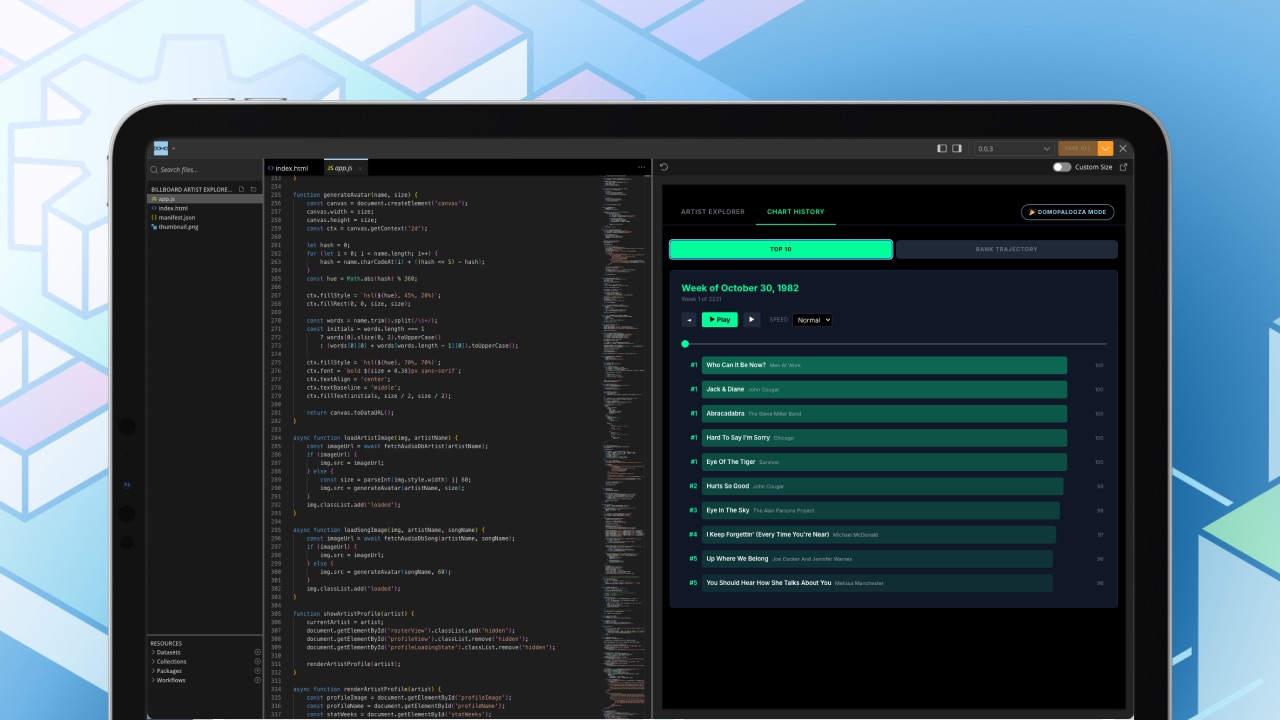Toggle the left sidebar layout icon
1280x720 pixels.
[x=942, y=148]
